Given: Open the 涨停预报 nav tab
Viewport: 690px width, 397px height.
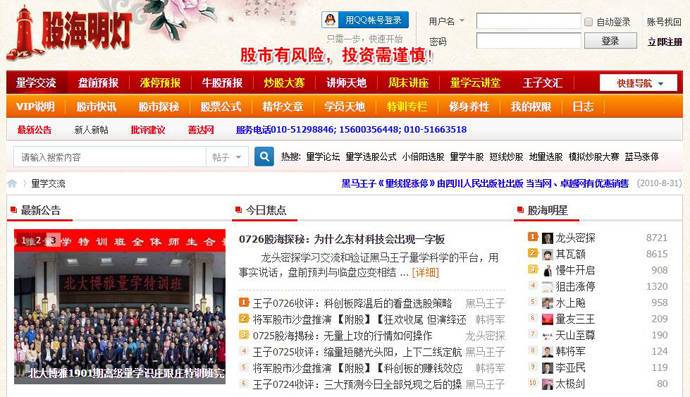Looking at the screenshot, I should point(160,82).
